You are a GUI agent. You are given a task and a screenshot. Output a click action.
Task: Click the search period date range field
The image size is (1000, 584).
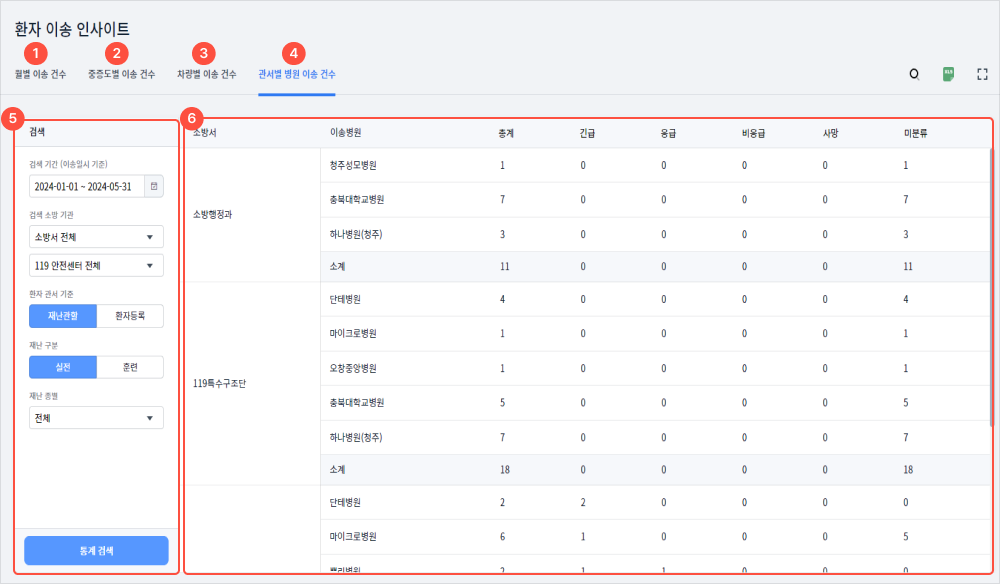[87, 186]
